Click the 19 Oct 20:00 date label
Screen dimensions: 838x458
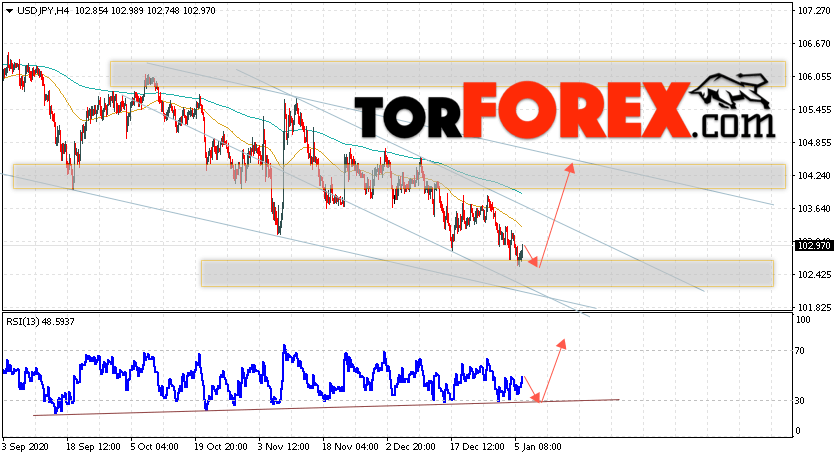(x=221, y=446)
